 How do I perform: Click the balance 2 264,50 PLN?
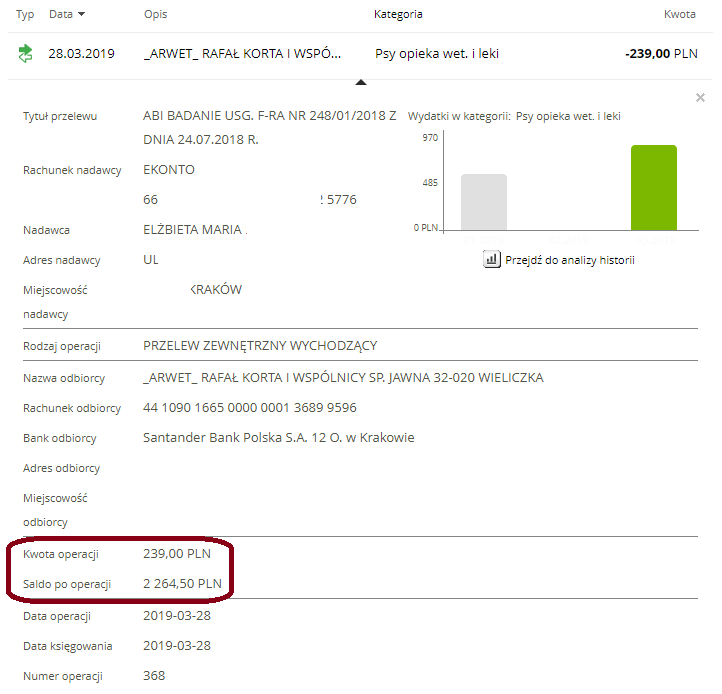[x=182, y=584]
